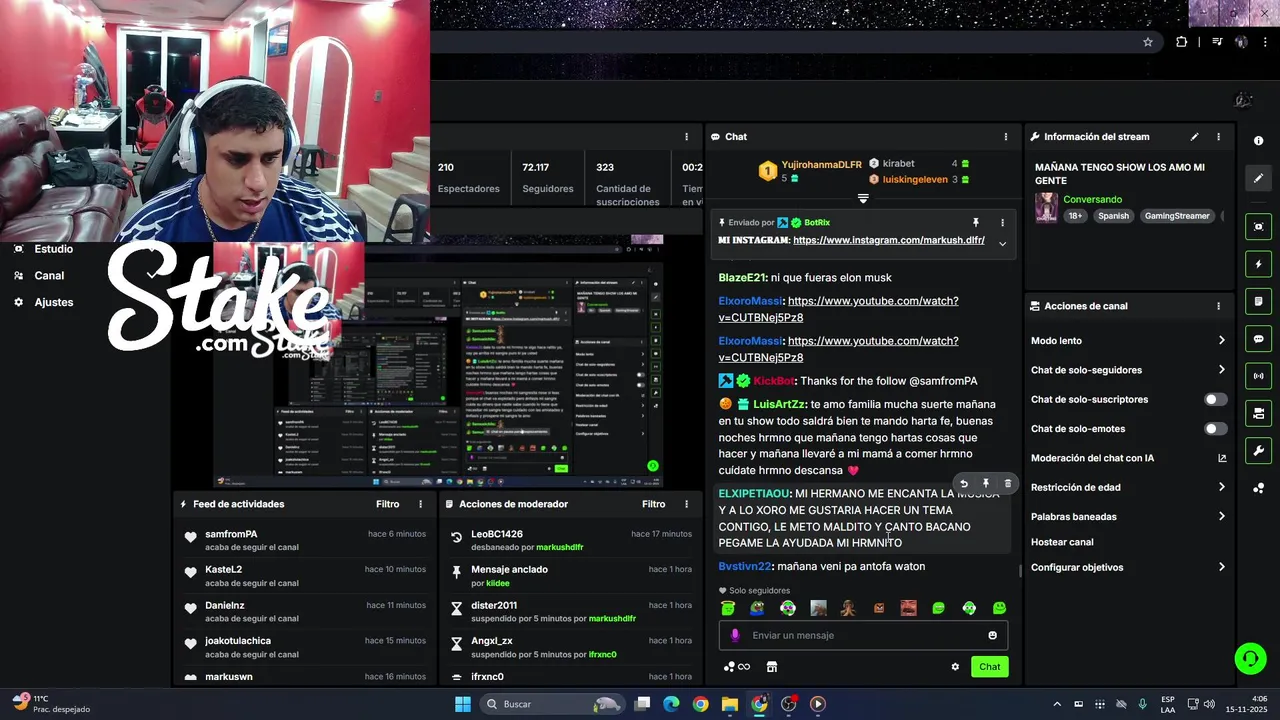
Task: Select Mensaje anclado moderator action row
Action: (570, 576)
